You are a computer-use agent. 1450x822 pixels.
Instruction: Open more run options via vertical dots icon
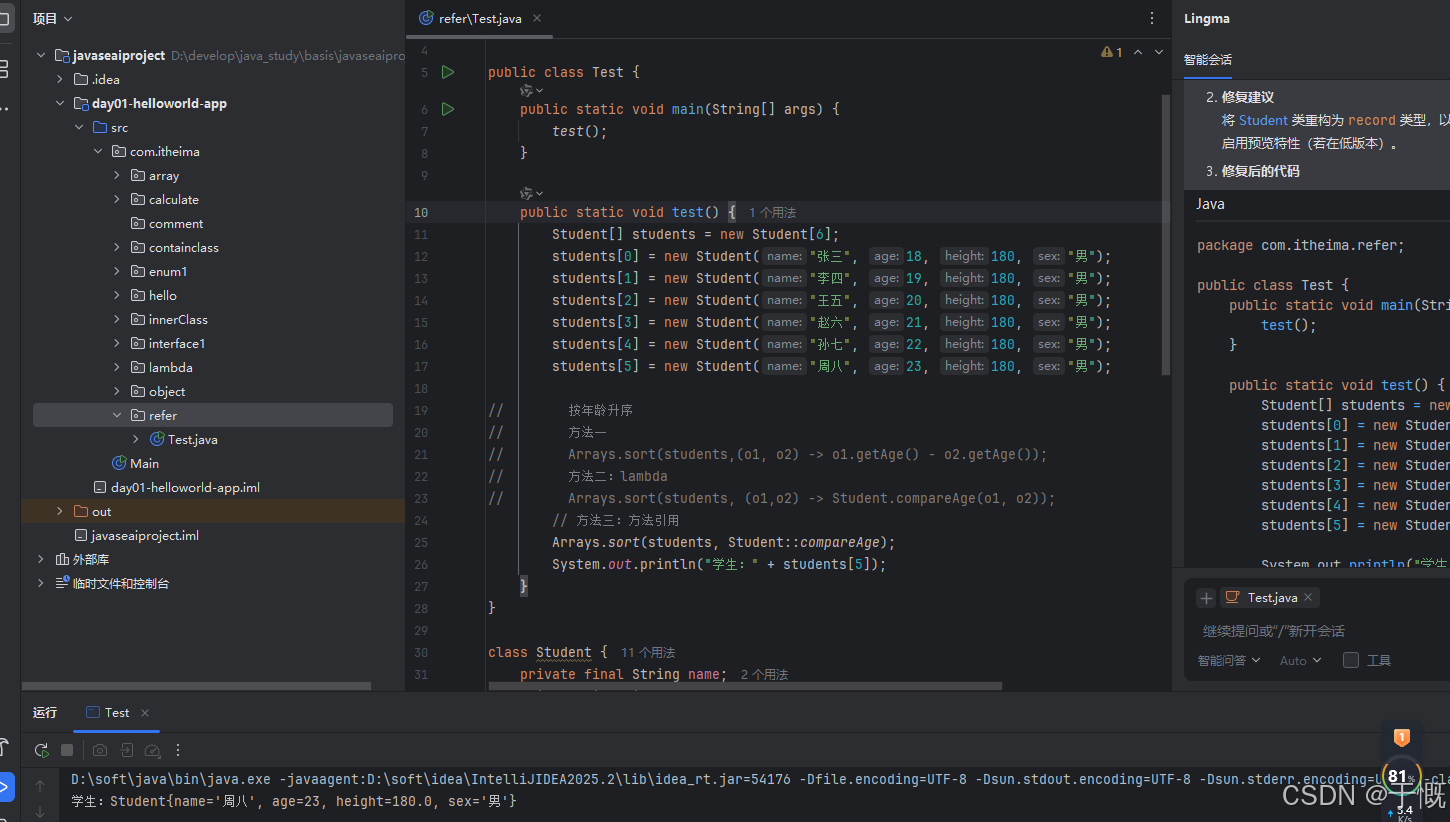tap(178, 750)
